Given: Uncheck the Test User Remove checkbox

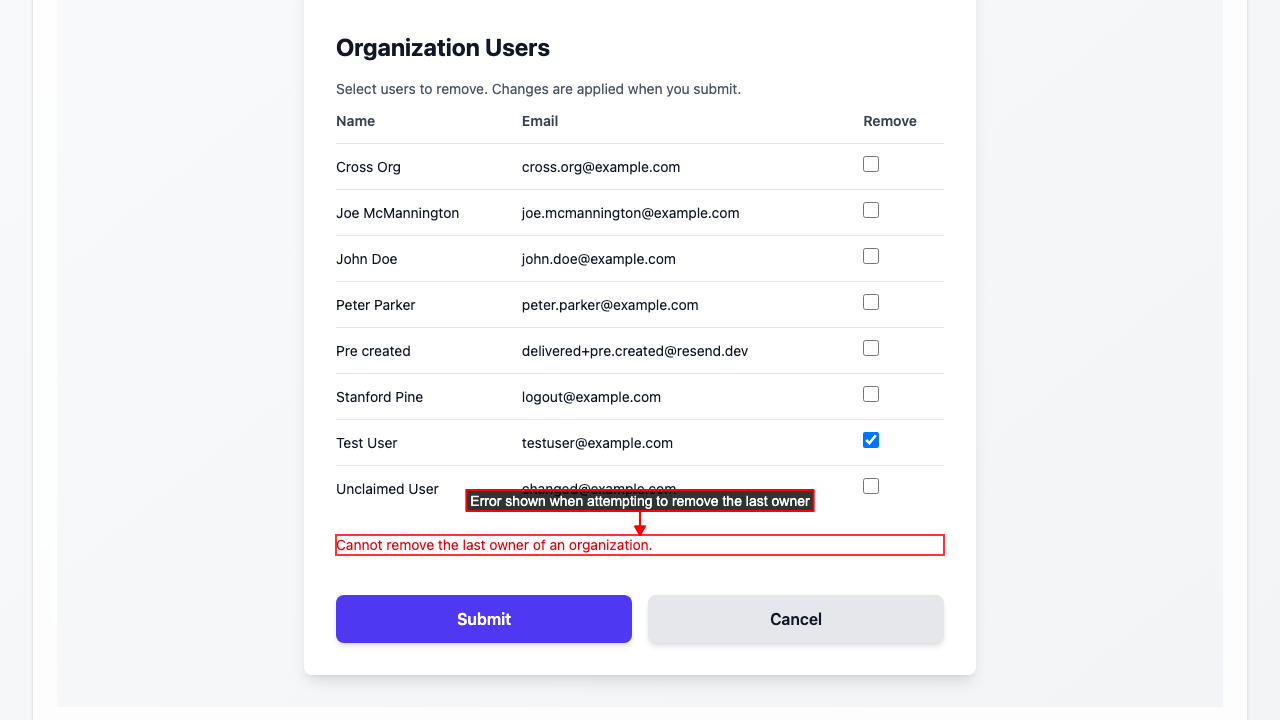Looking at the screenshot, I should (871, 440).
